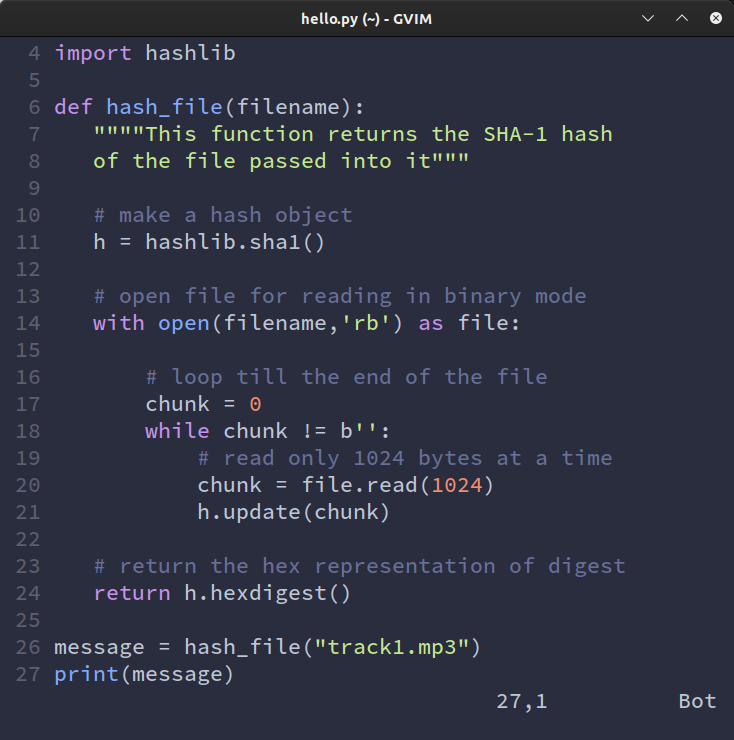Click line number 11 in the gutter
The height and width of the screenshot is (740, 734).
(x=28, y=242)
